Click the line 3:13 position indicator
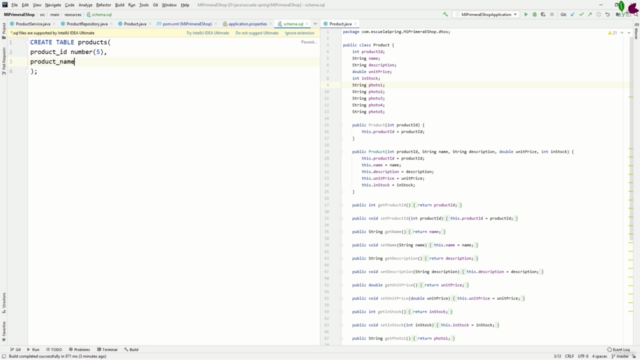 [x=557, y=356]
